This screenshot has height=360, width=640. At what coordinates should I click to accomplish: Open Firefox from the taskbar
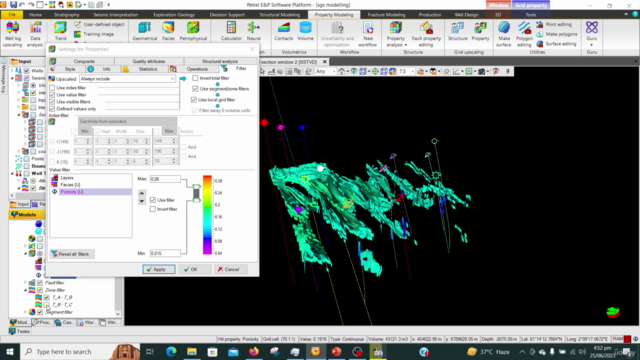254,351
